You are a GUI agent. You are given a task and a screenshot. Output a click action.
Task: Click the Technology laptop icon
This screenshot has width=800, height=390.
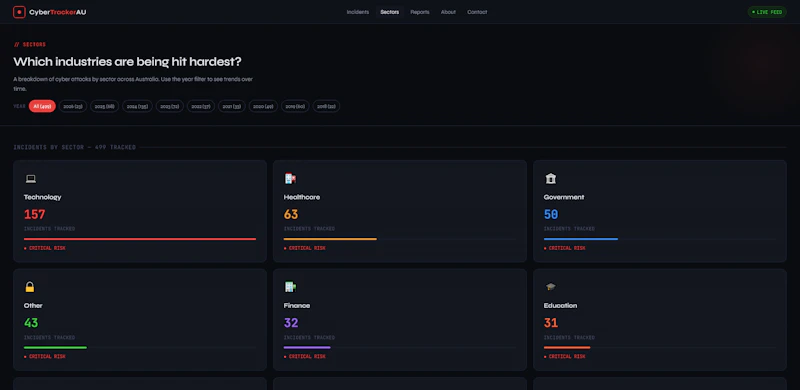tap(31, 179)
